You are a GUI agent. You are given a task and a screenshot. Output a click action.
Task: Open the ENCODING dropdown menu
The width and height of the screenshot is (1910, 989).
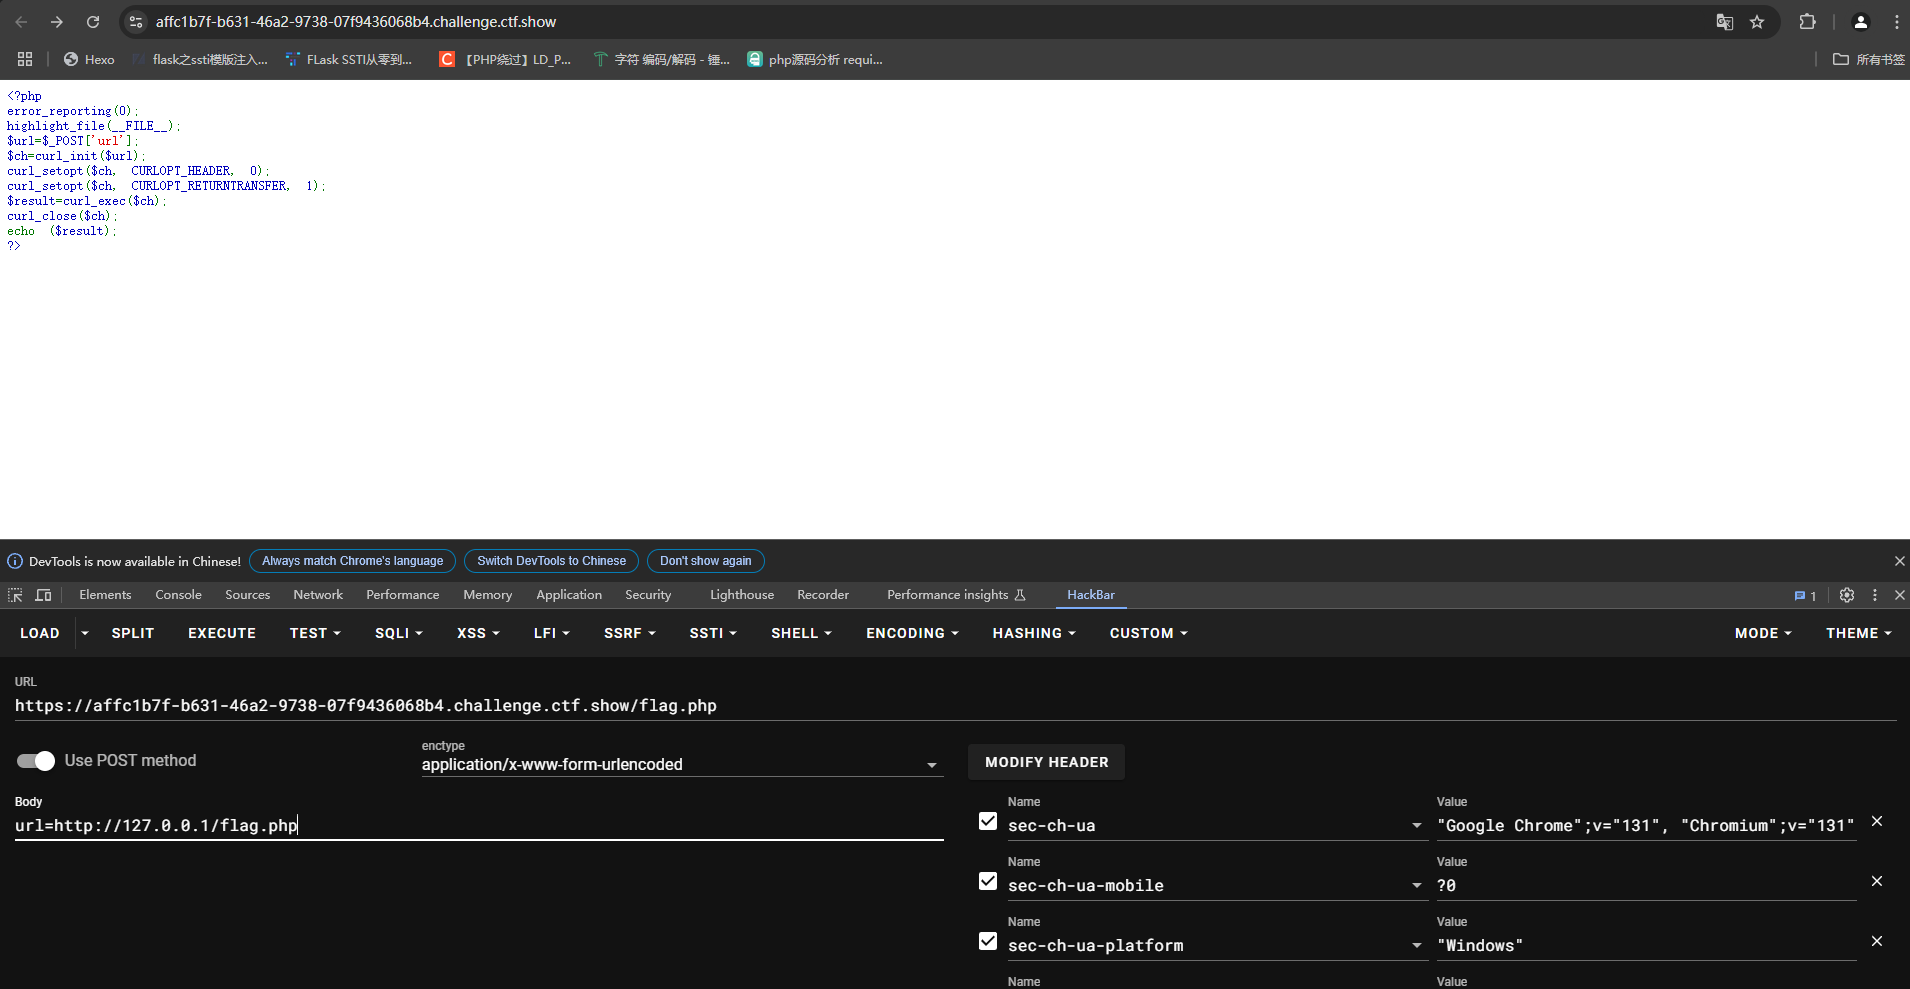[x=911, y=633]
